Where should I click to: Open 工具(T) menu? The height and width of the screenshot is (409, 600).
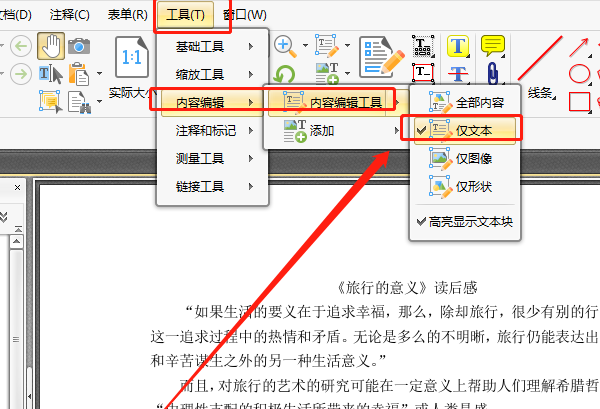tap(185, 15)
